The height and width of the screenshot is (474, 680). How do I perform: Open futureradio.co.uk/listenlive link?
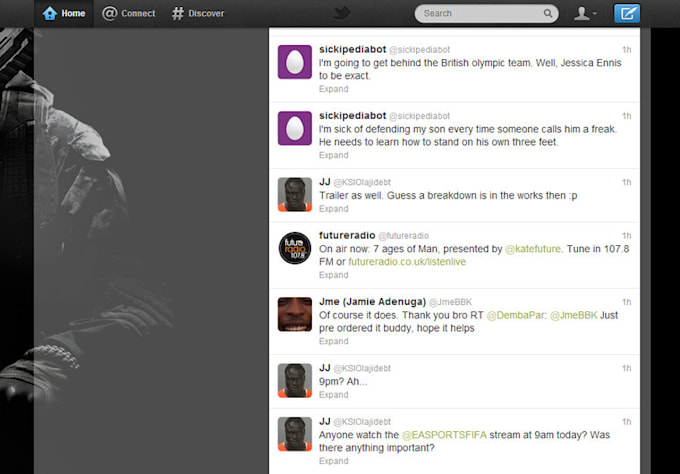(407, 262)
